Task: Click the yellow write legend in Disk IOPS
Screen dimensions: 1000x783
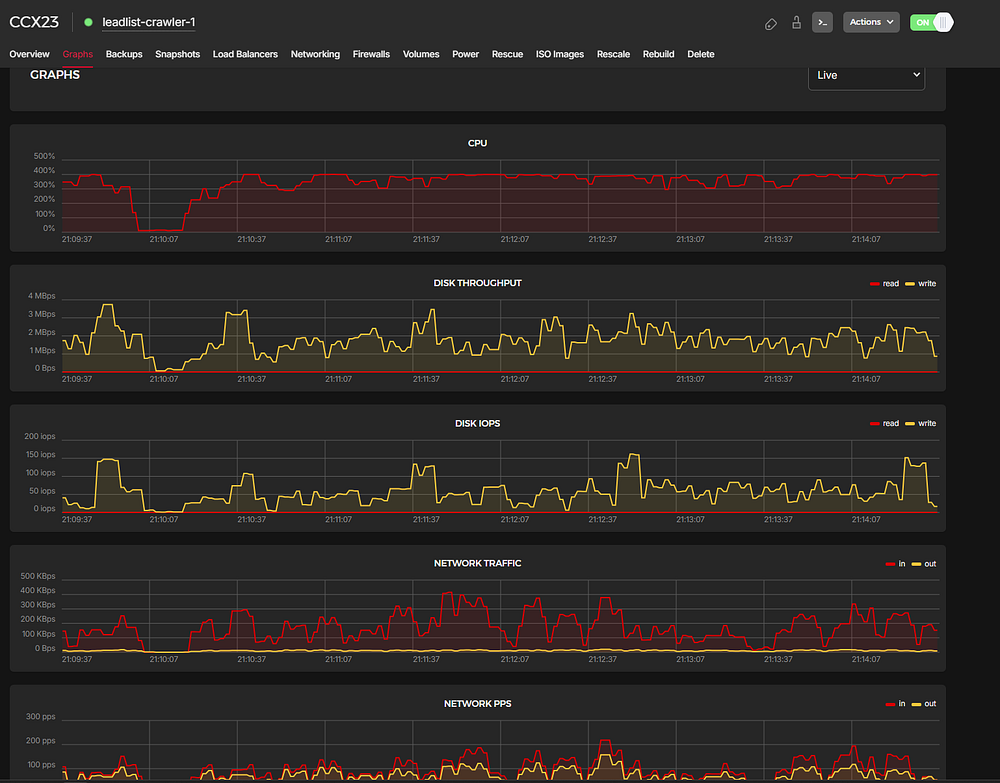Action: [920, 424]
